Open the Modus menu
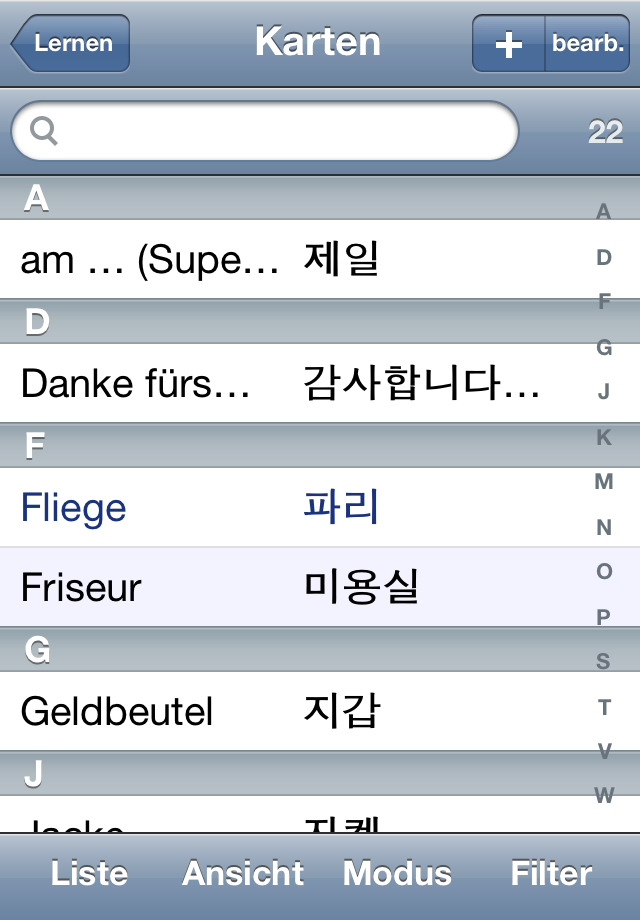Image resolution: width=640 pixels, height=920 pixels. (397, 873)
